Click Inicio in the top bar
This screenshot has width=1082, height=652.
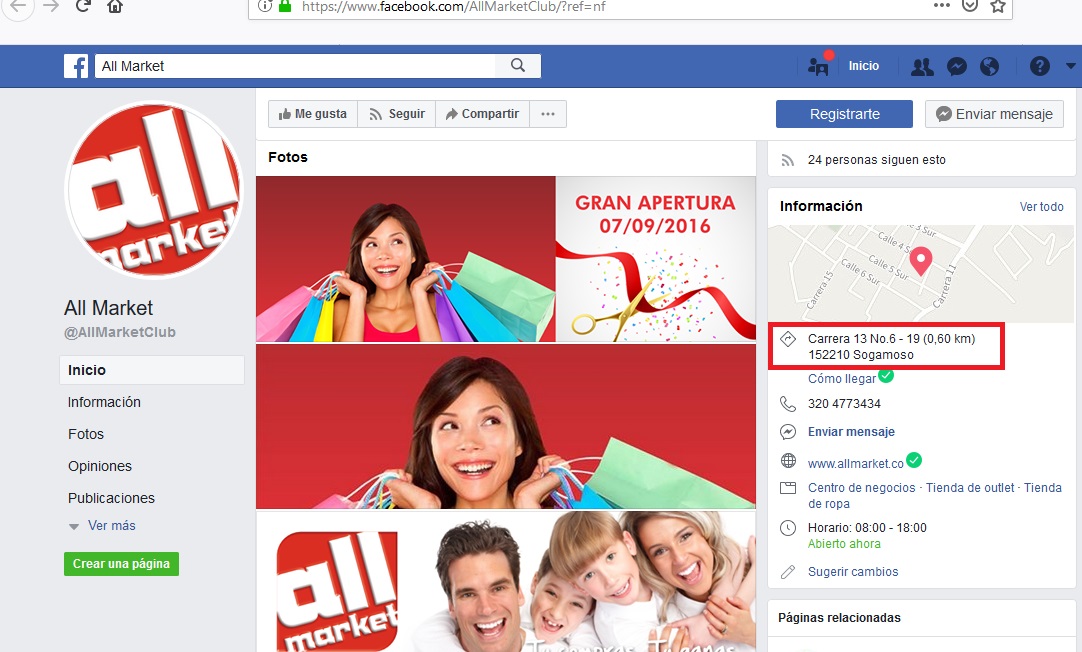point(863,66)
